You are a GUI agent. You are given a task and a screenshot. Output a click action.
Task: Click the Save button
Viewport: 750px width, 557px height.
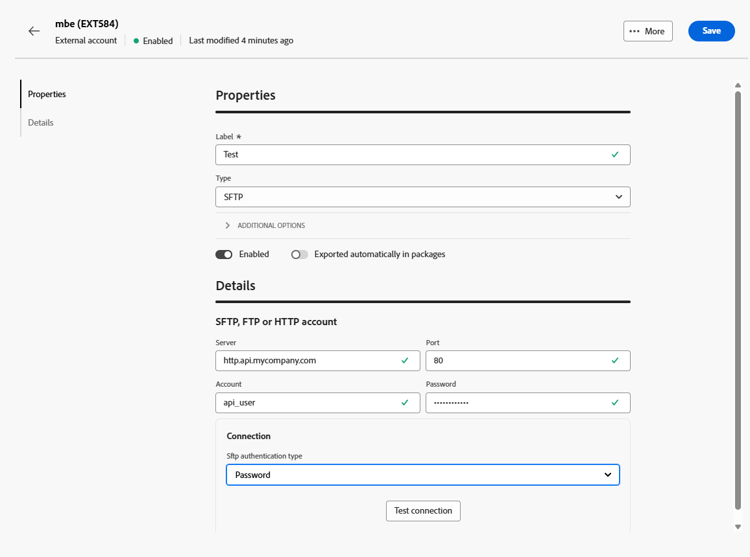pos(711,31)
